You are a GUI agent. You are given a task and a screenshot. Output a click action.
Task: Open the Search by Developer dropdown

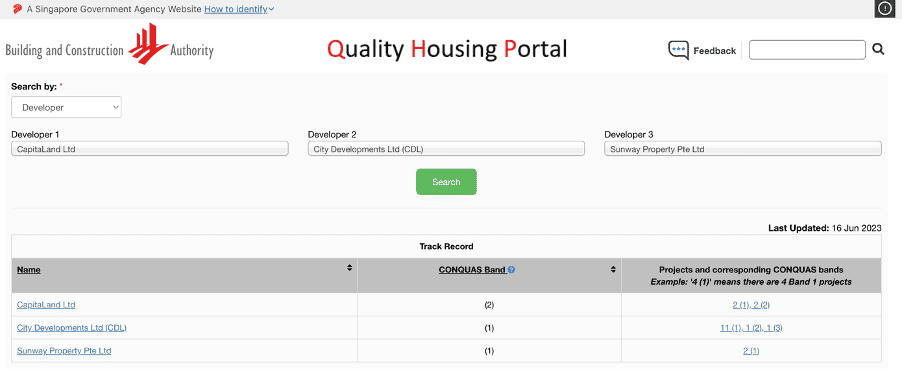coord(66,108)
